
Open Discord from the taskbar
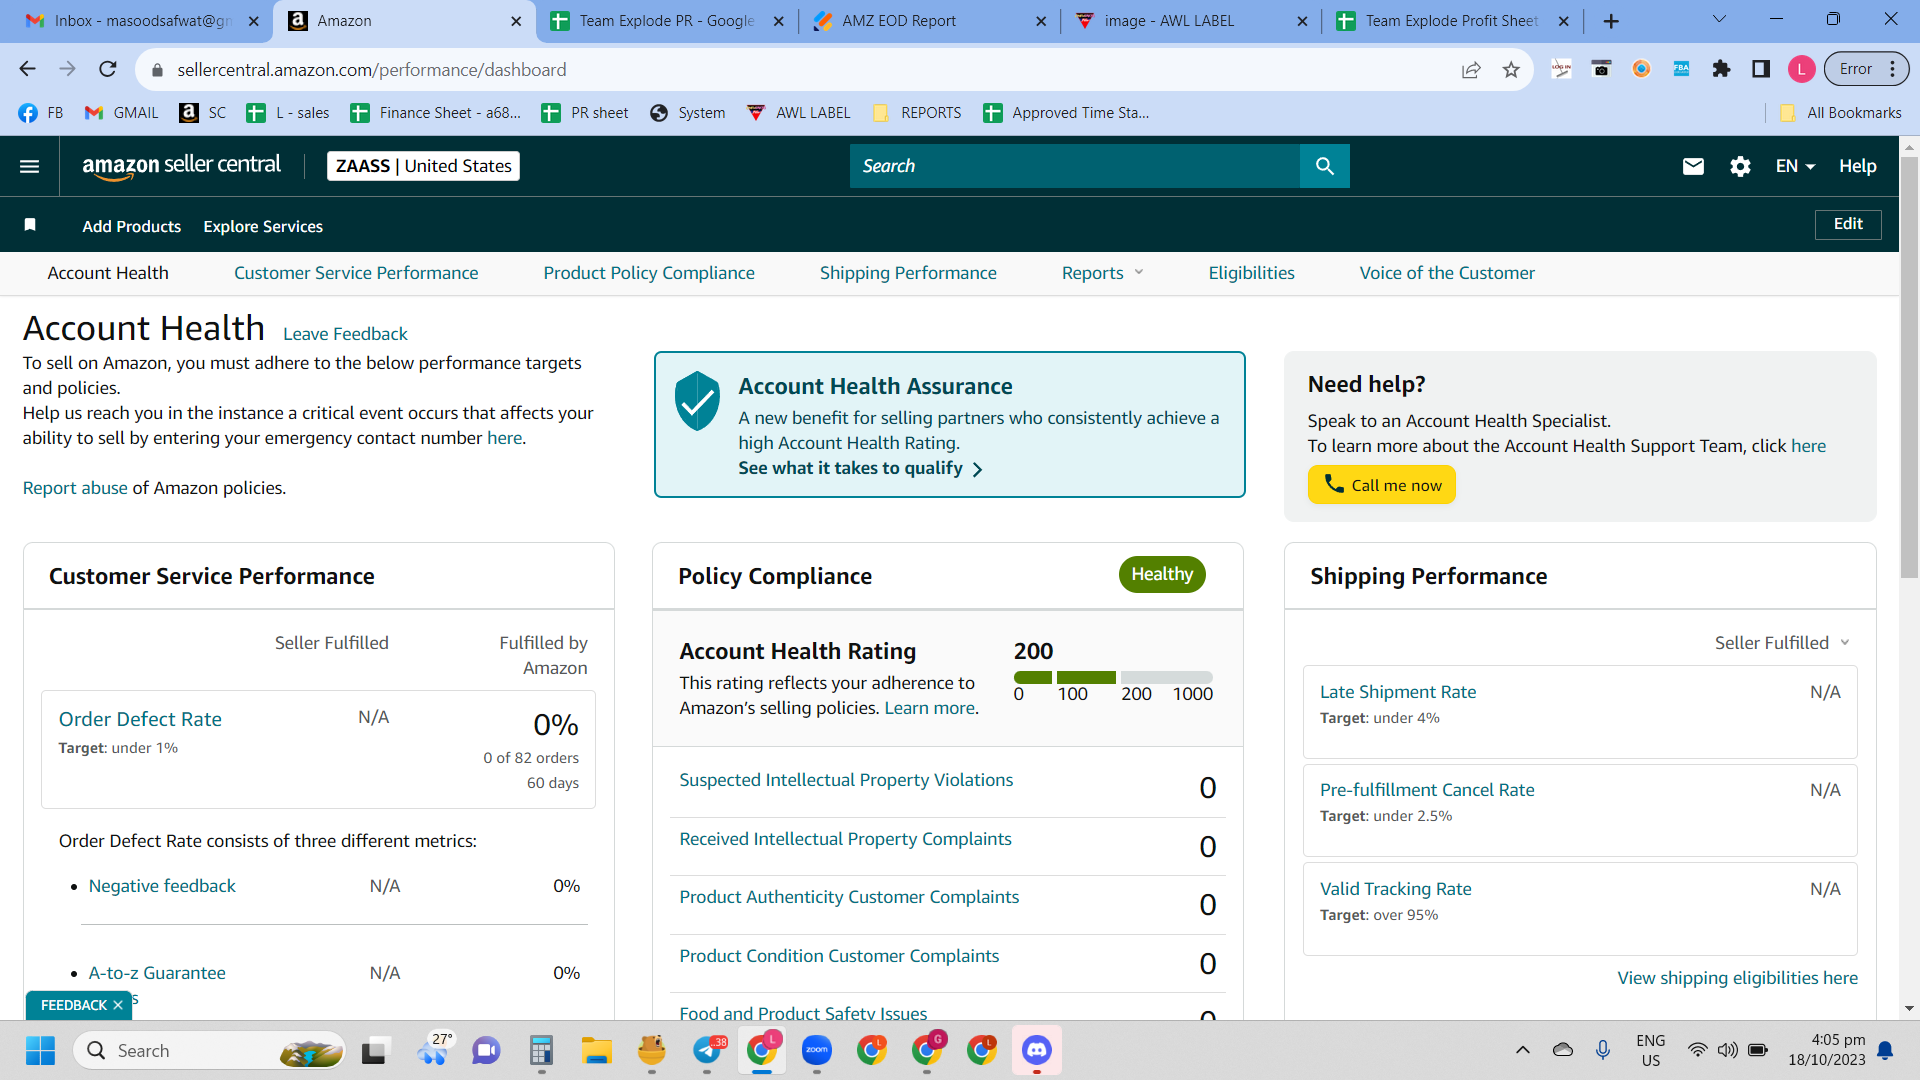tap(1036, 1050)
